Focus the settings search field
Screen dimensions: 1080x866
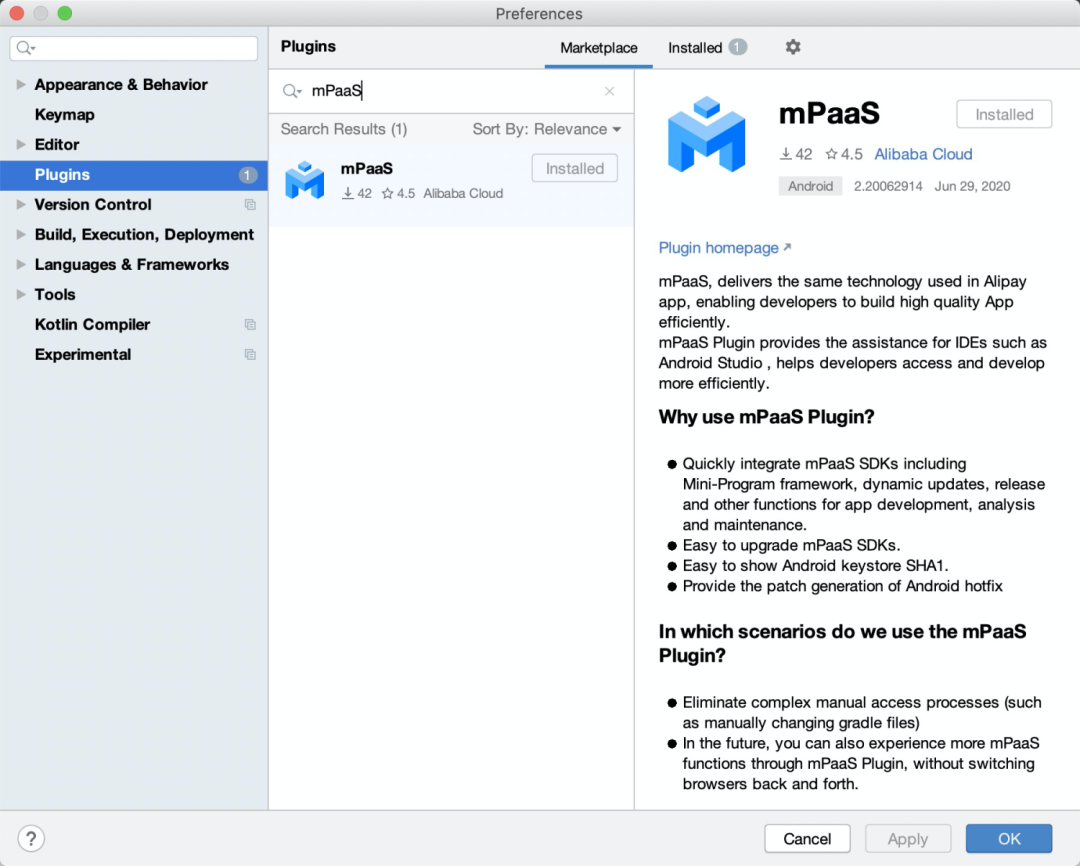click(134, 48)
